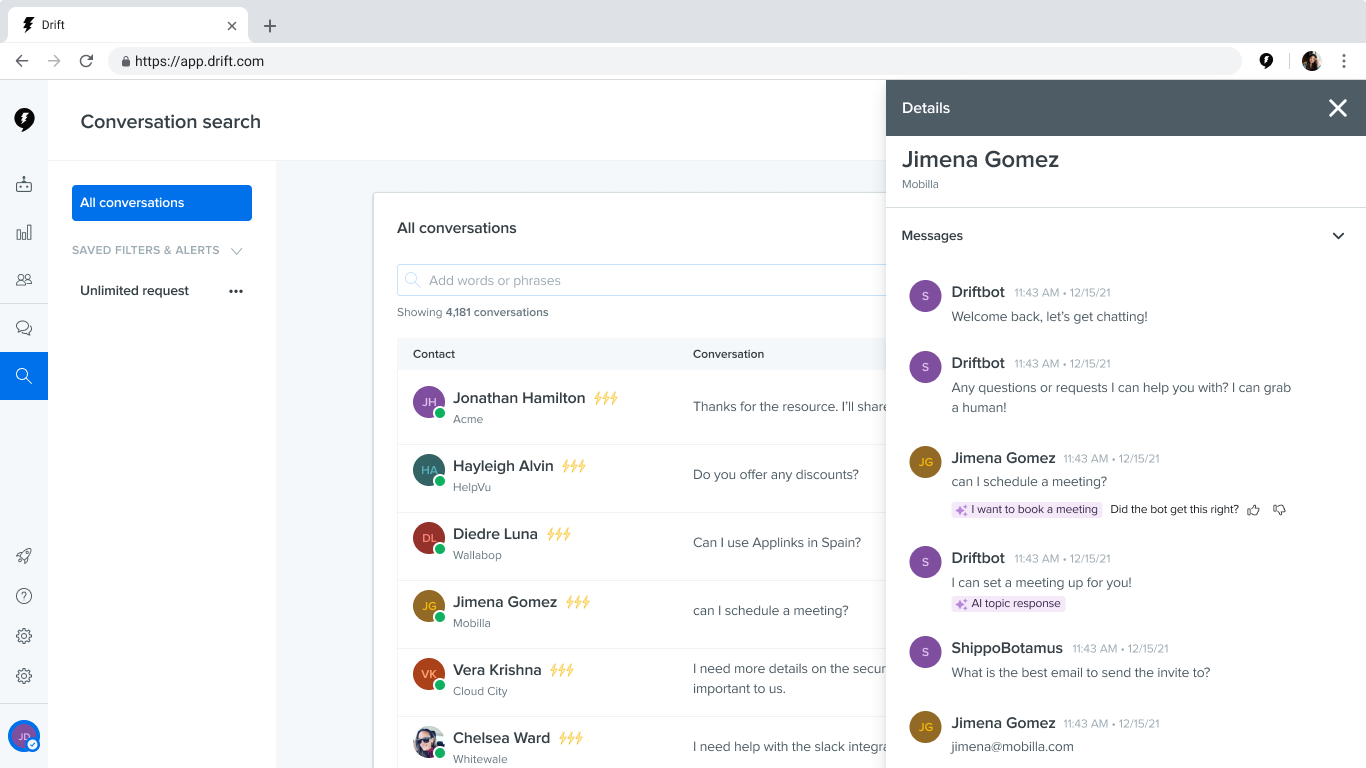Open the reports bar chart icon
Image resolution: width=1366 pixels, height=768 pixels.
pos(24,232)
